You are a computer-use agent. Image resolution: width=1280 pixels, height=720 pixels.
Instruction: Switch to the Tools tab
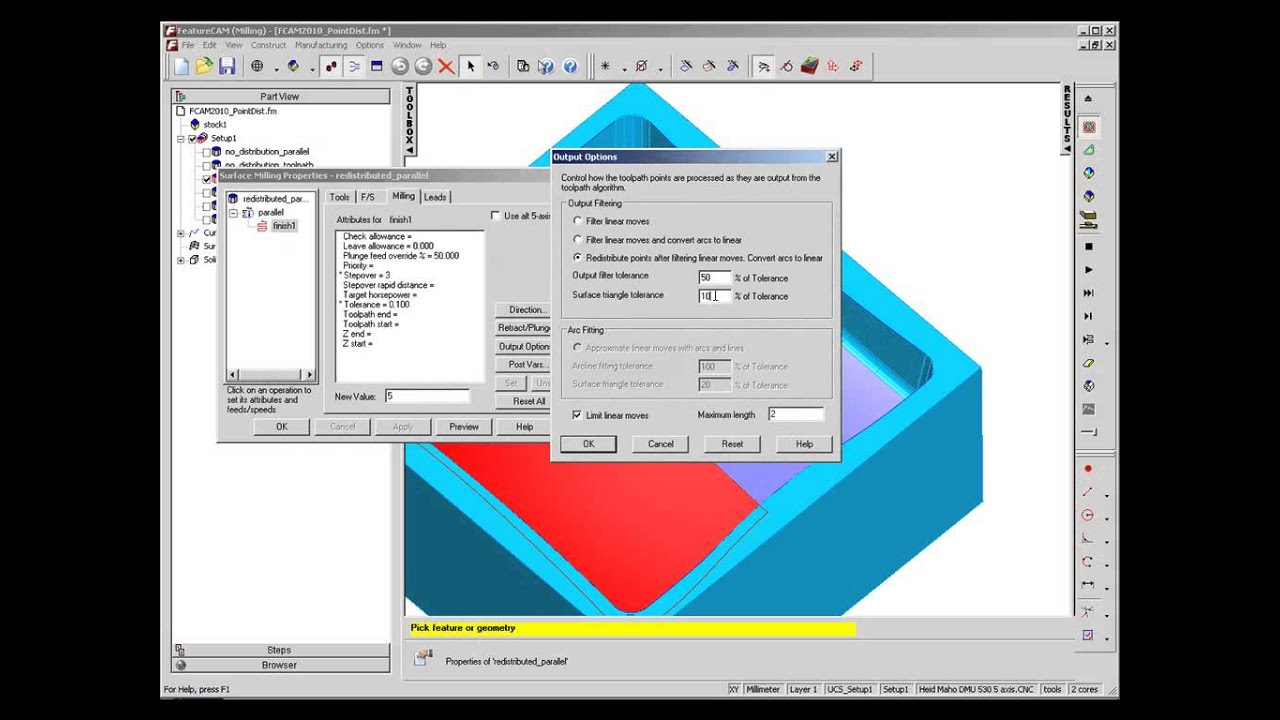[340, 197]
